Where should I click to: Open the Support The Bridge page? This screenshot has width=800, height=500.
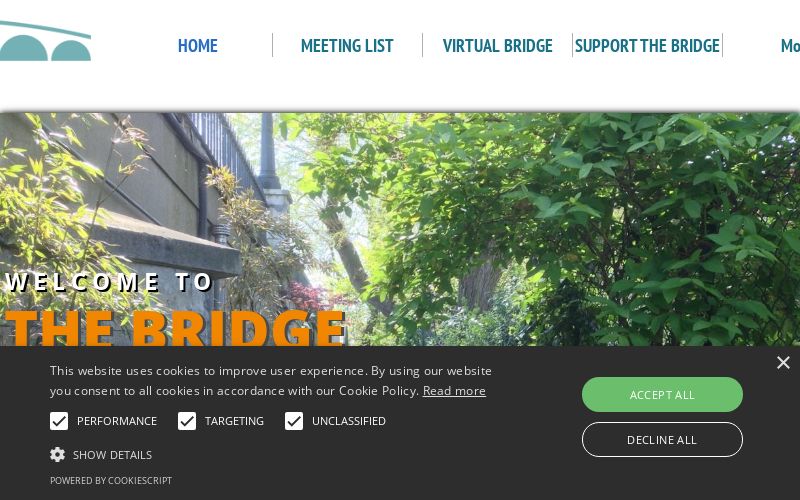point(647,45)
